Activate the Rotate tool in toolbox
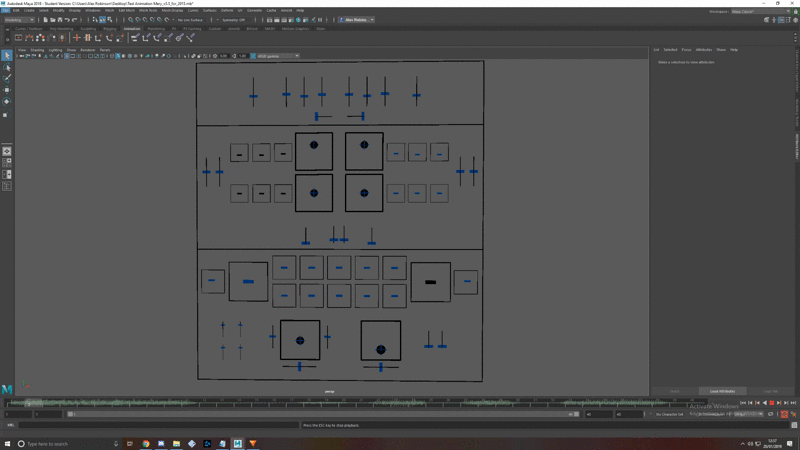The image size is (800, 450). (7, 102)
